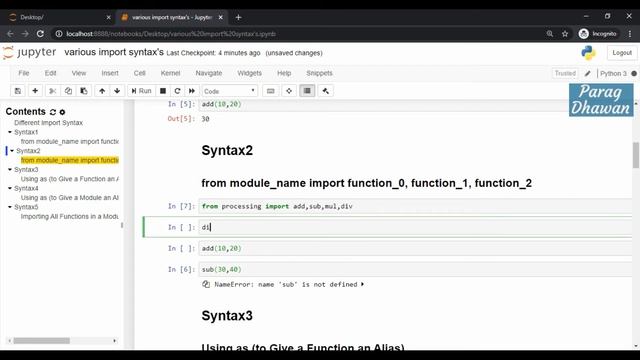Viewport: 640px width, 360px height.
Task: Refresh the Contents table icon
Action: (53, 112)
